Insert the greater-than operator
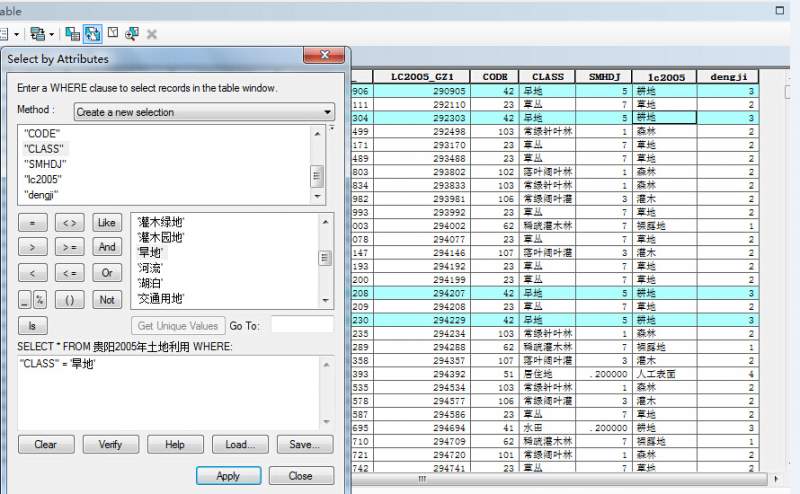Viewport: 800px width, 494px height. click(33, 247)
